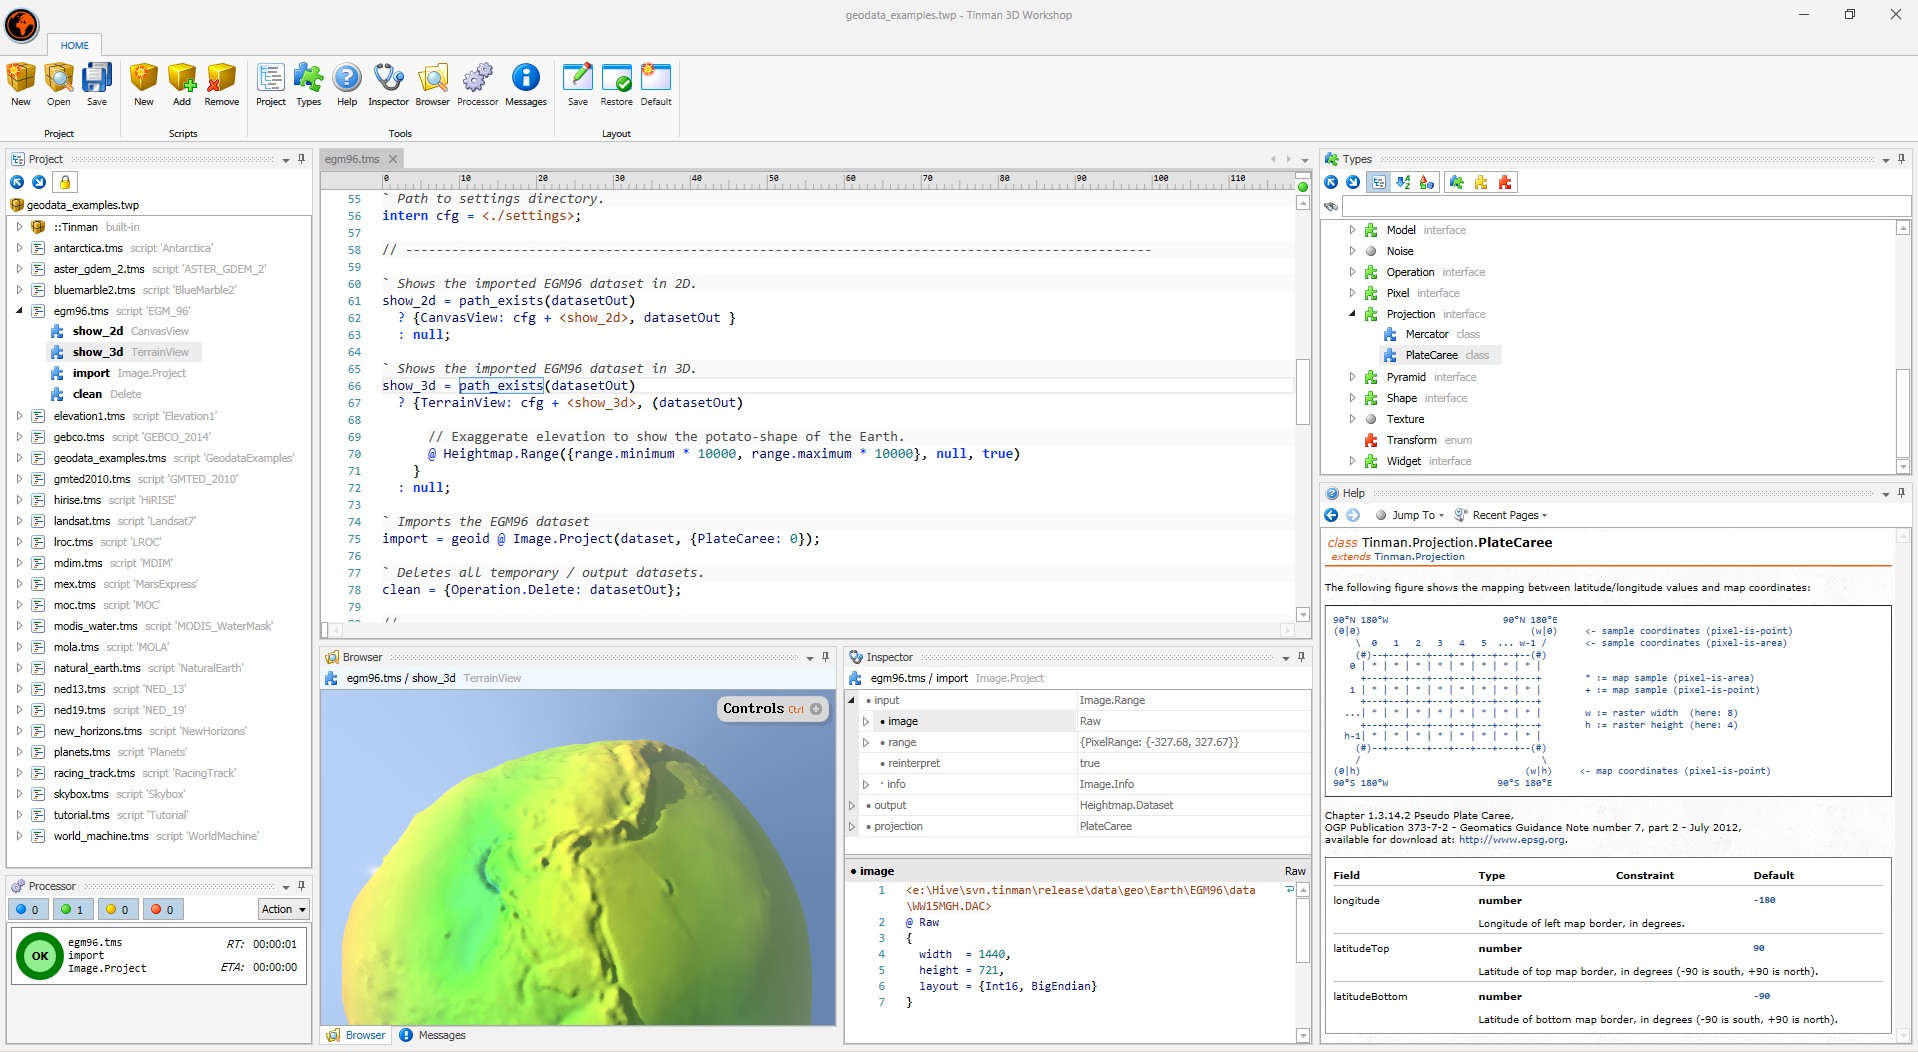Expand the Pyramid interface in Types
1918x1052 pixels.
click(1352, 377)
